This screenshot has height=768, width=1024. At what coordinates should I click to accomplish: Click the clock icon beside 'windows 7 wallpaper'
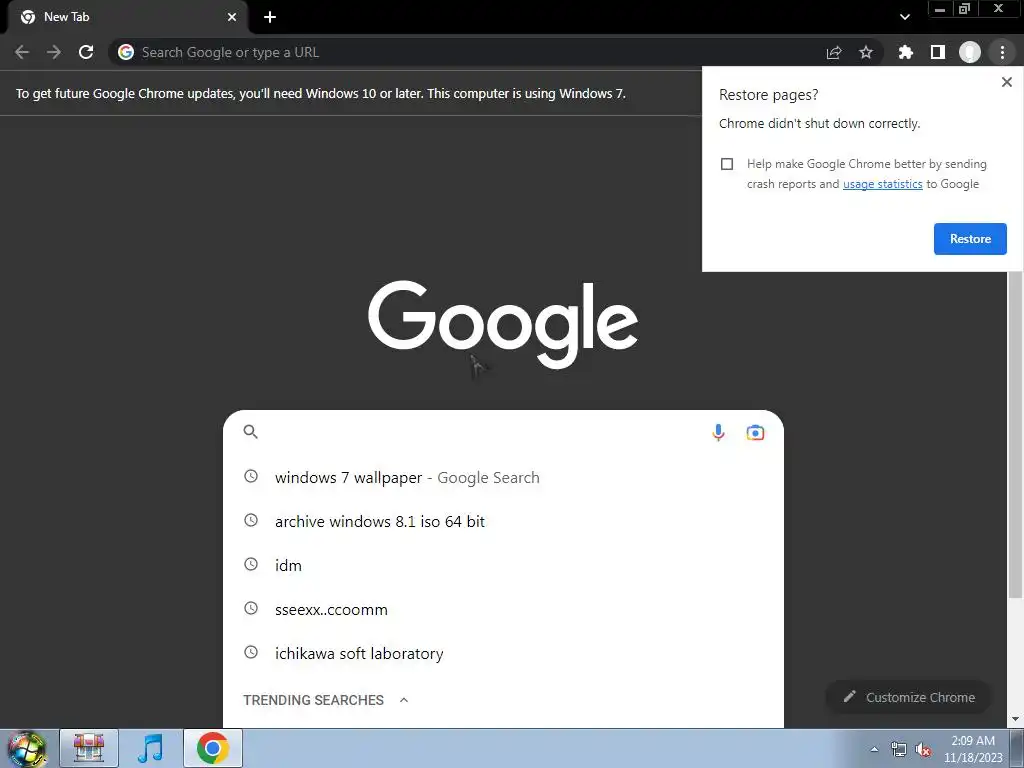tap(251, 476)
